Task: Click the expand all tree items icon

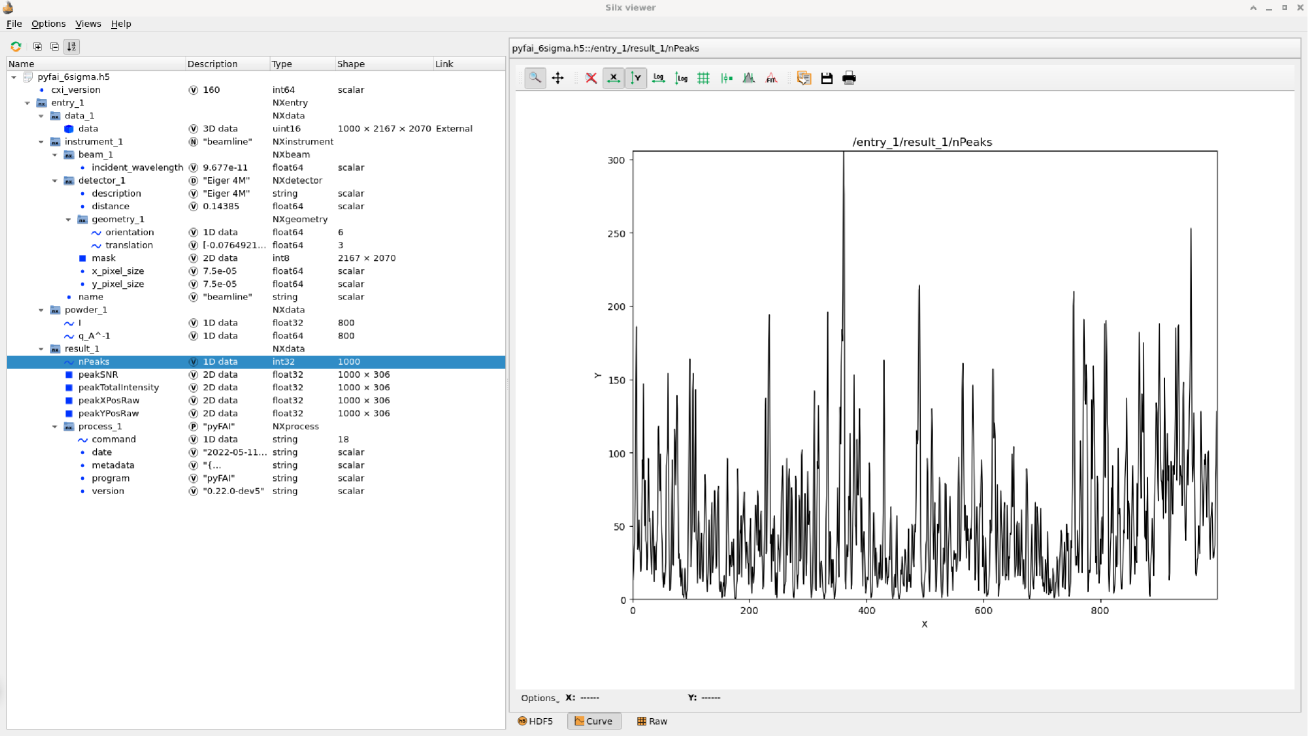Action: (38, 46)
